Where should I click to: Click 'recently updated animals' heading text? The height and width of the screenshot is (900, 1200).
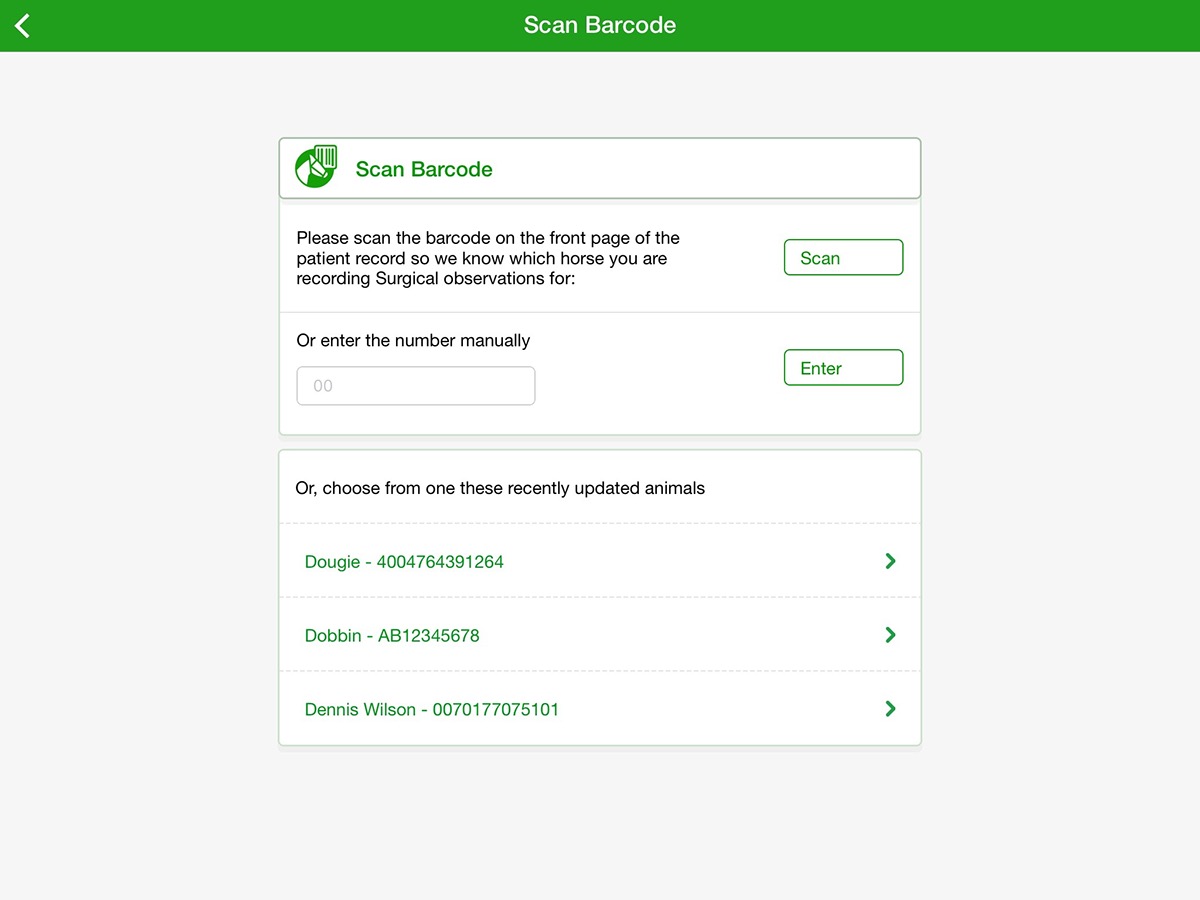pos(500,489)
